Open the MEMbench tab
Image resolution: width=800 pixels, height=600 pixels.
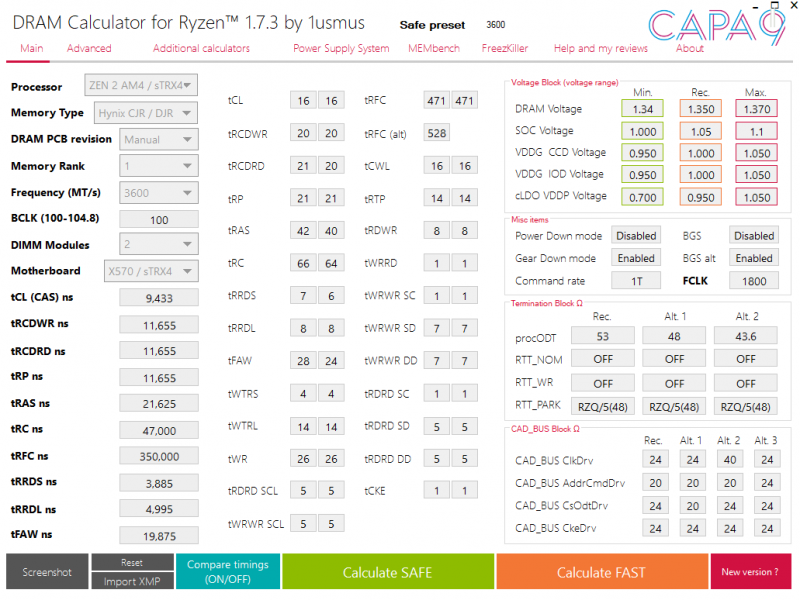click(x=434, y=48)
